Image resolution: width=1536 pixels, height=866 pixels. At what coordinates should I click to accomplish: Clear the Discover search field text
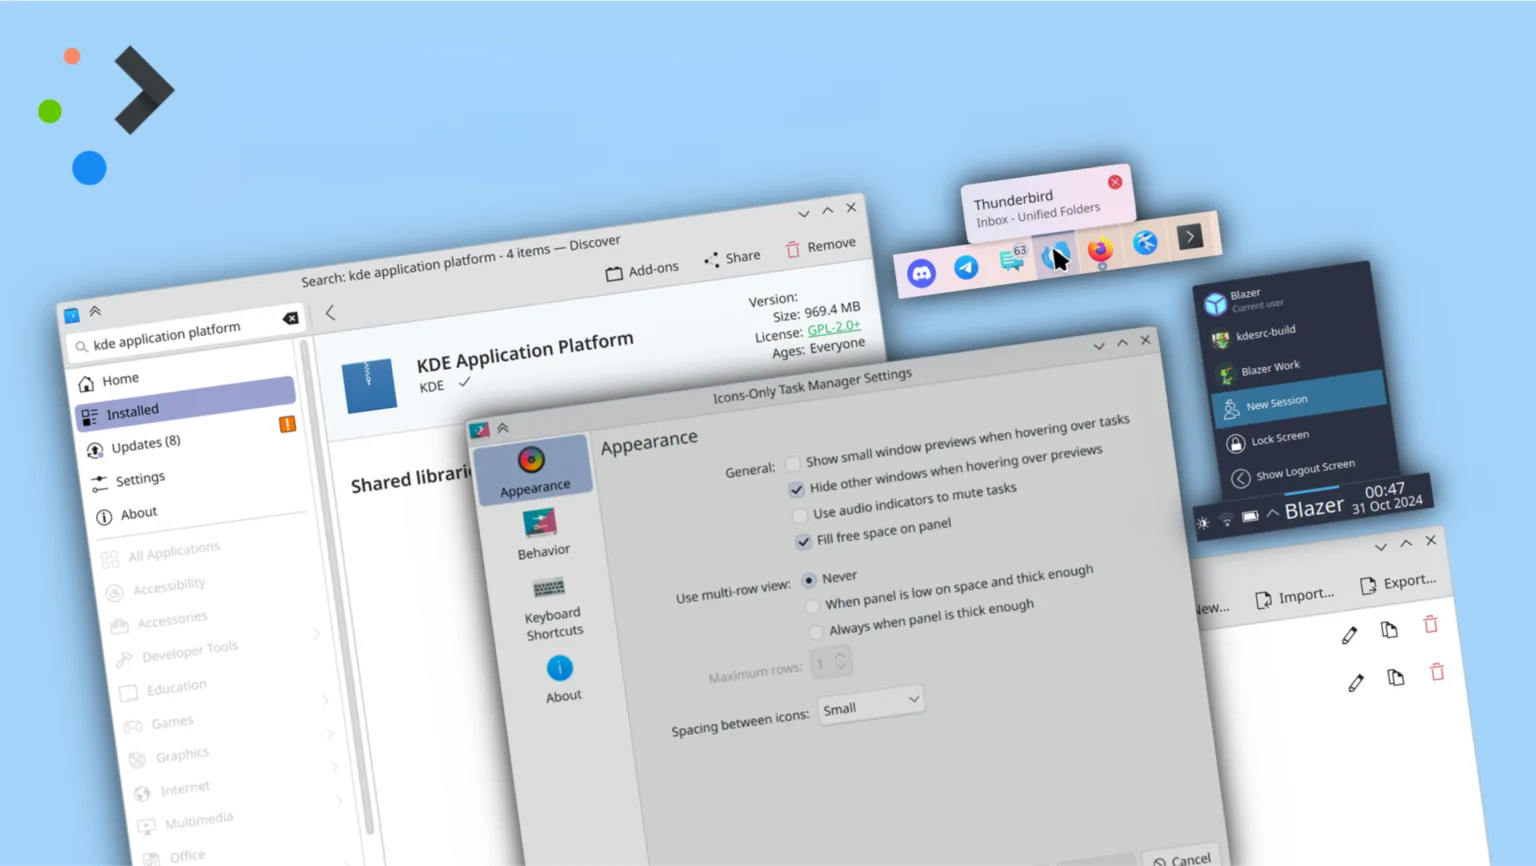pyautogui.click(x=290, y=318)
